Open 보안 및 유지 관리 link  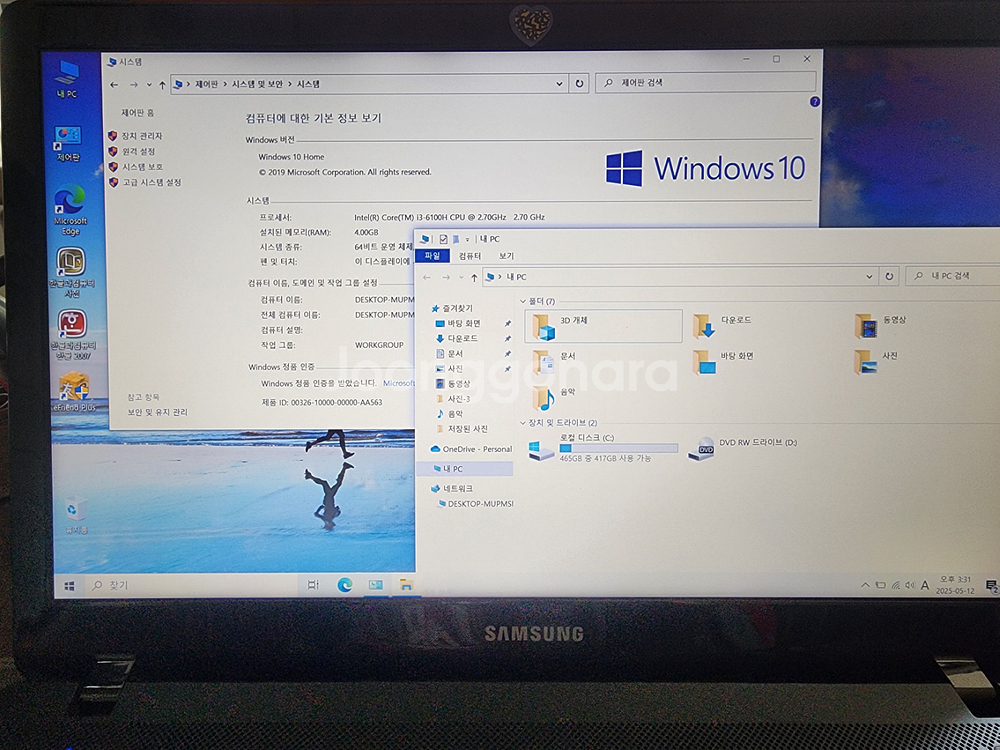[158, 413]
